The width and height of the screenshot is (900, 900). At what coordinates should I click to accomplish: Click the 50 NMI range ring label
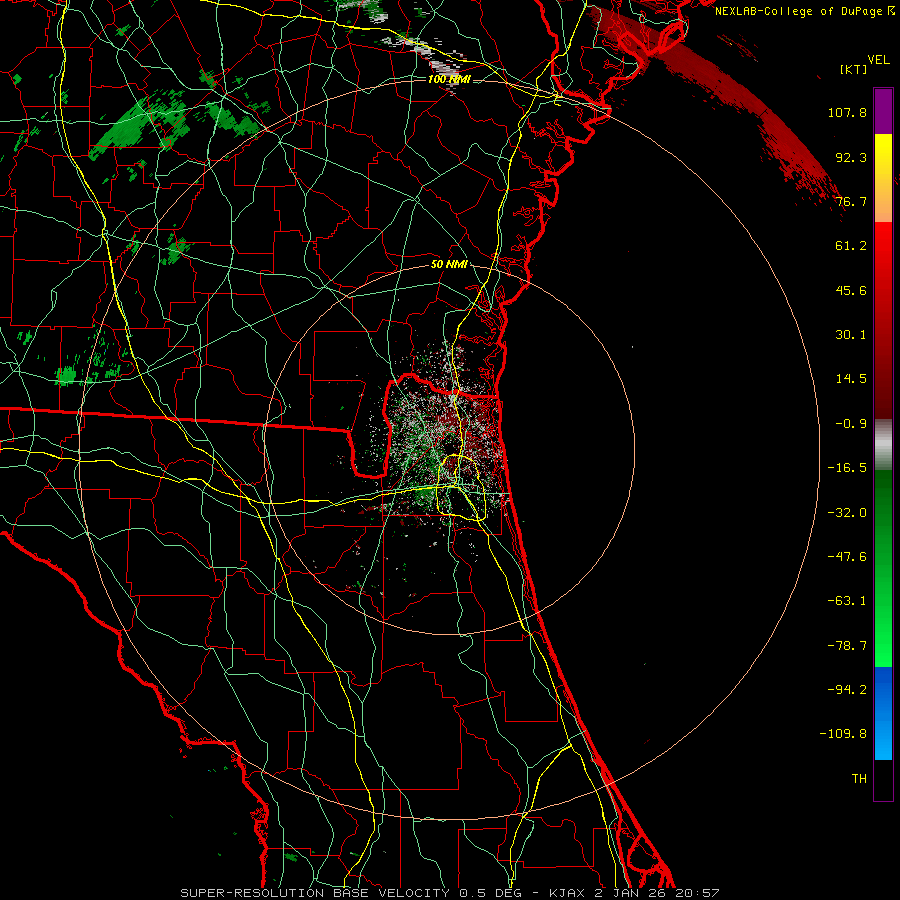pyautogui.click(x=449, y=265)
